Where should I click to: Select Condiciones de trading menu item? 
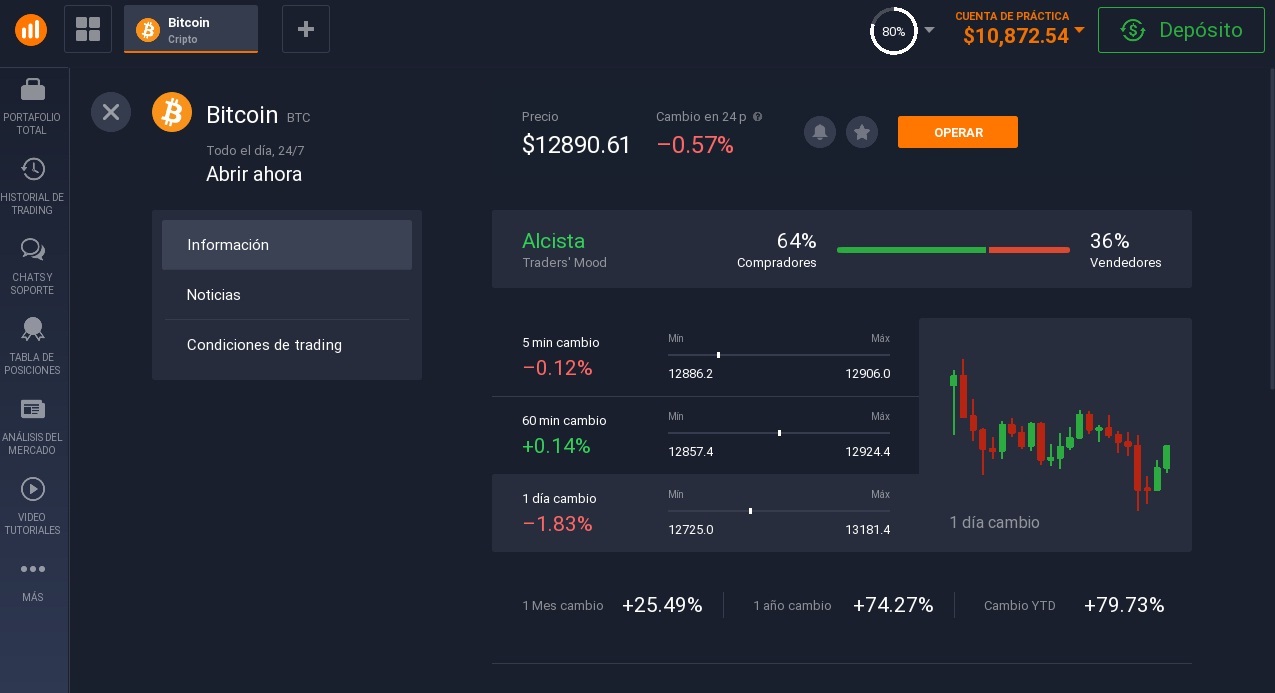click(x=287, y=345)
